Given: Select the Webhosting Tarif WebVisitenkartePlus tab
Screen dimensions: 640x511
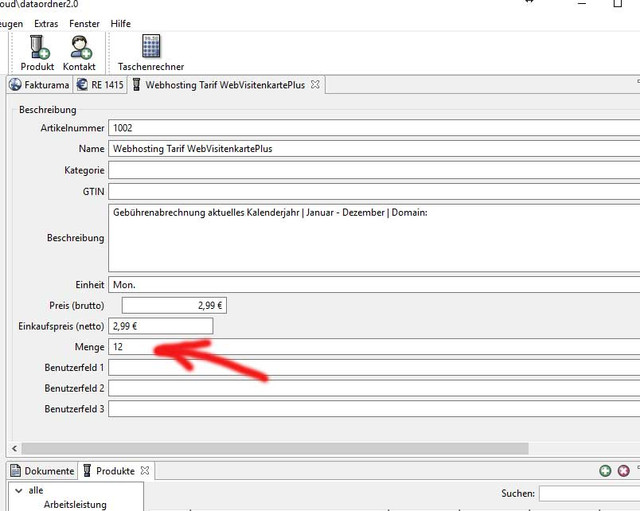Looking at the screenshot, I should coord(225,85).
